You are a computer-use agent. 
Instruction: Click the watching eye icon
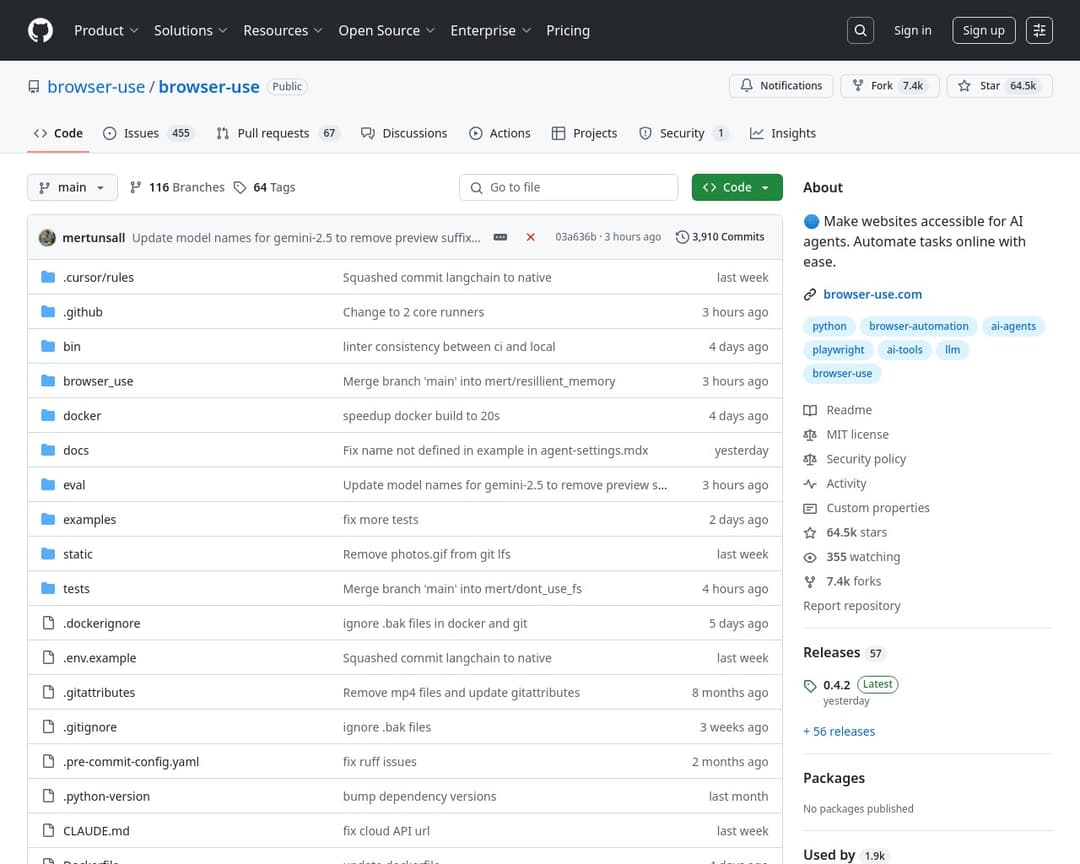click(810, 557)
